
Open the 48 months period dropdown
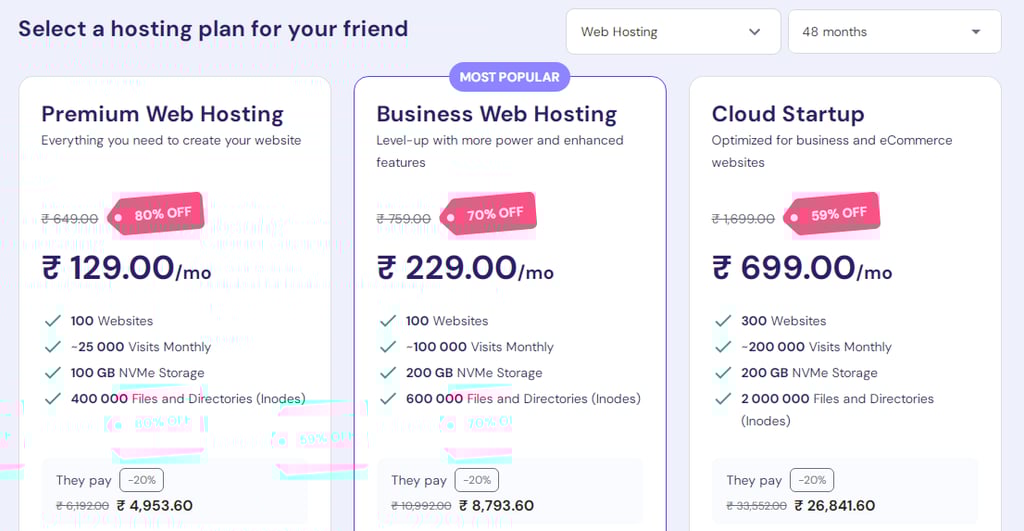tap(895, 31)
